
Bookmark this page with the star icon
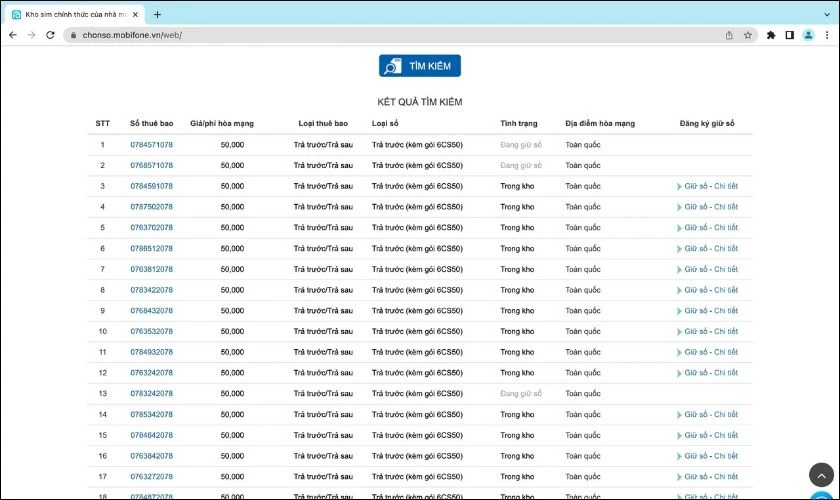click(x=747, y=34)
